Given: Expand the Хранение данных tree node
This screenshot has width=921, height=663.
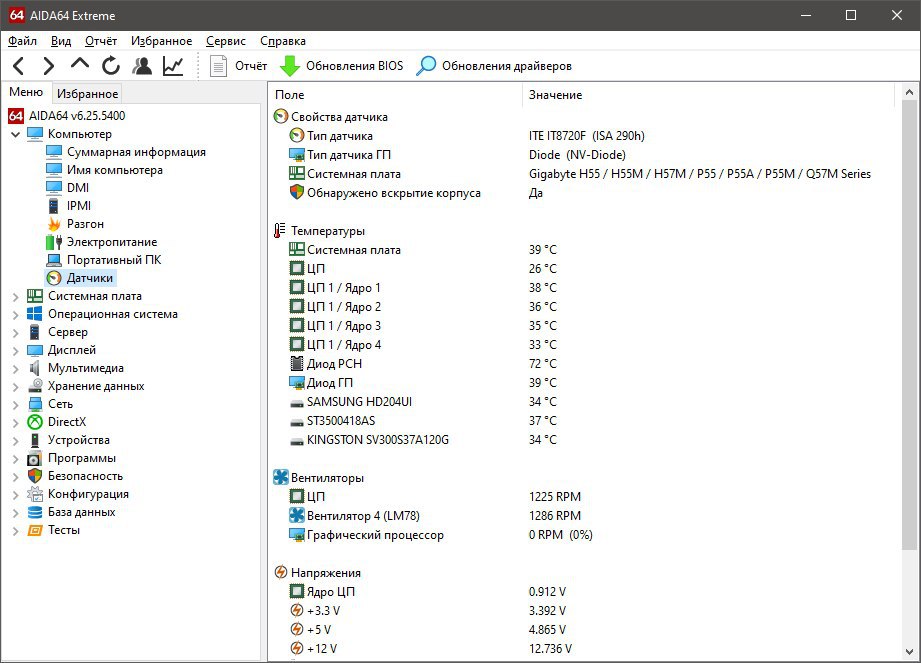Looking at the screenshot, I should point(16,387).
